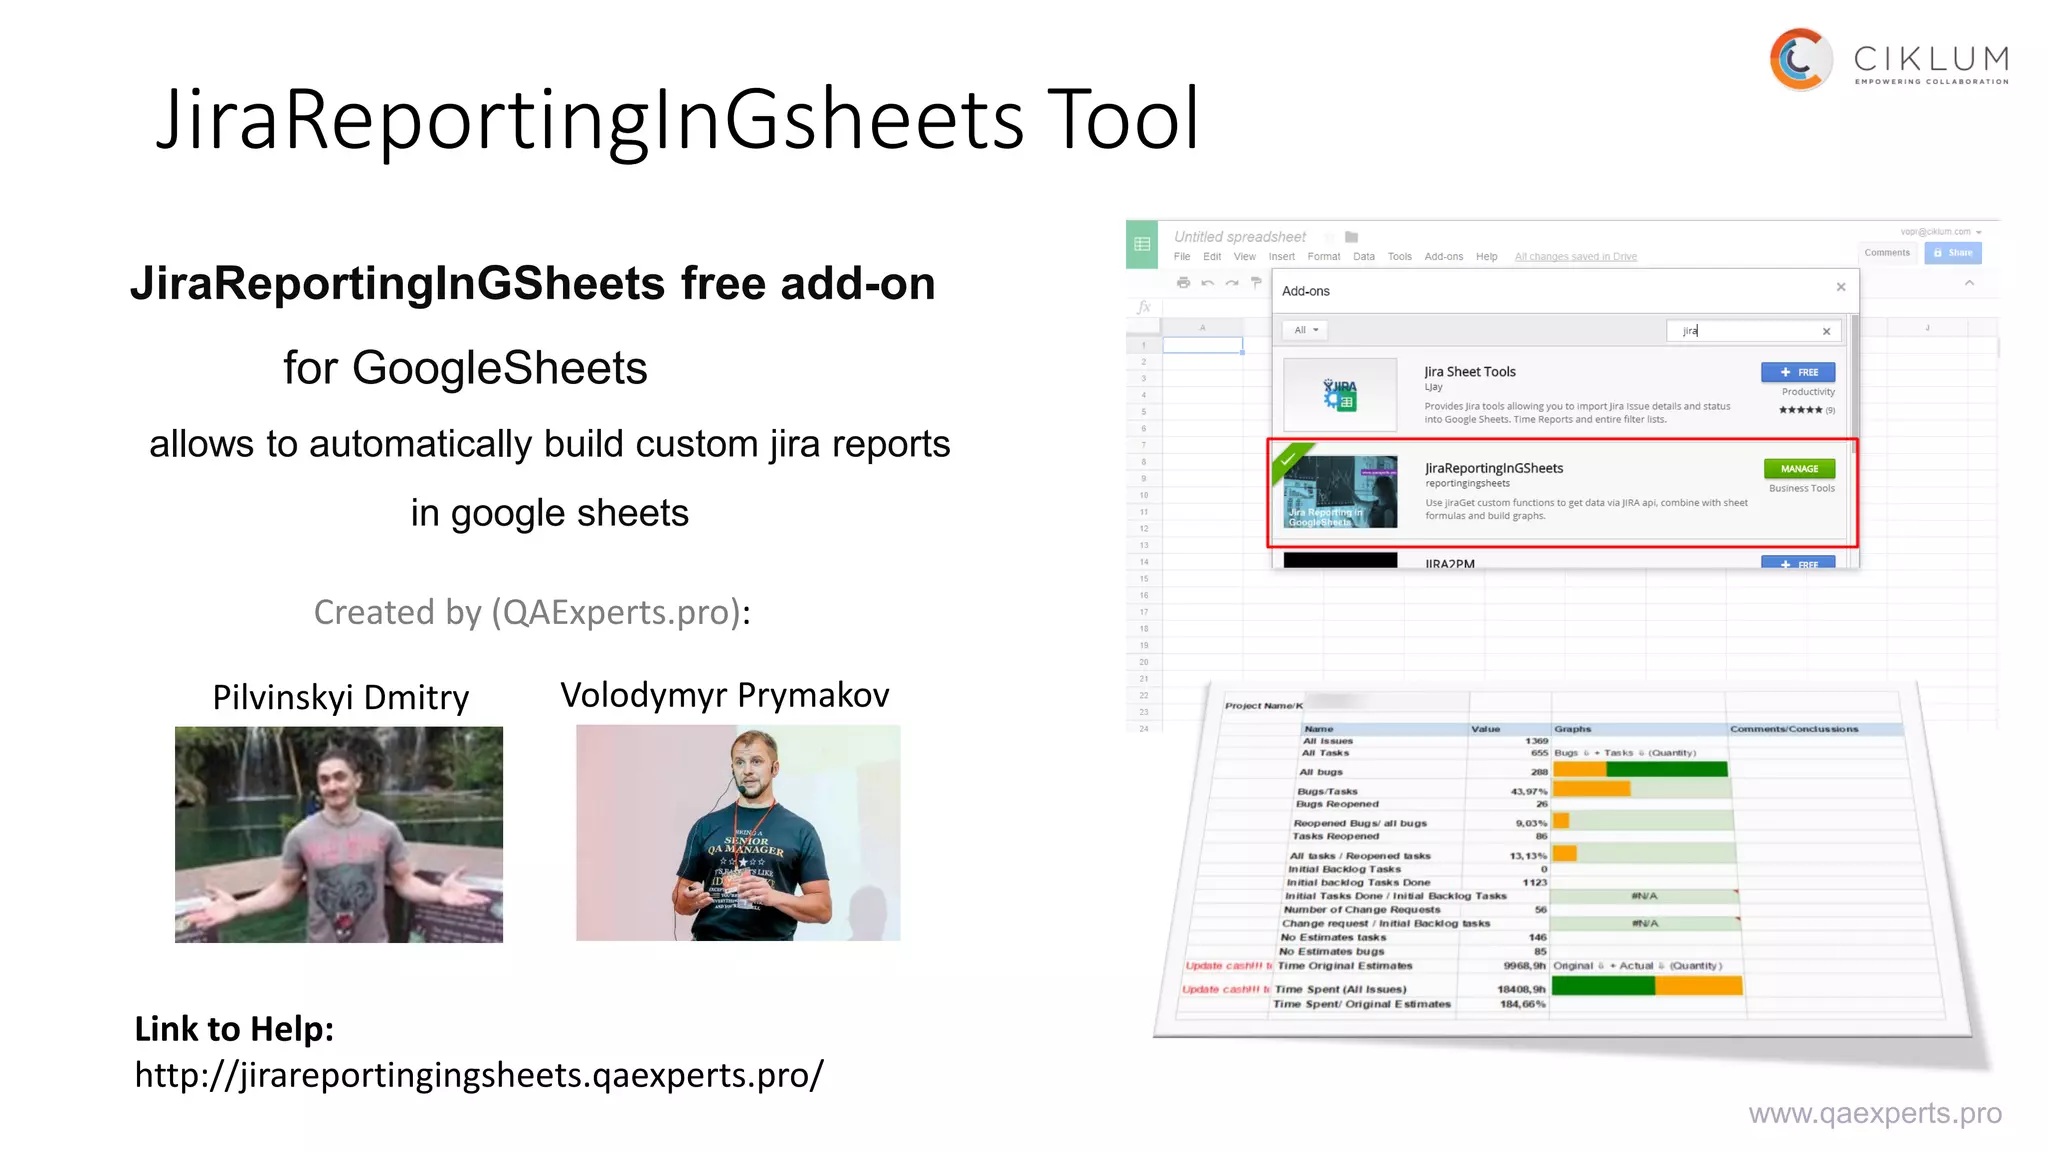Click the JiraReportingInGSheets add-on thumbnail

pos(1340,492)
